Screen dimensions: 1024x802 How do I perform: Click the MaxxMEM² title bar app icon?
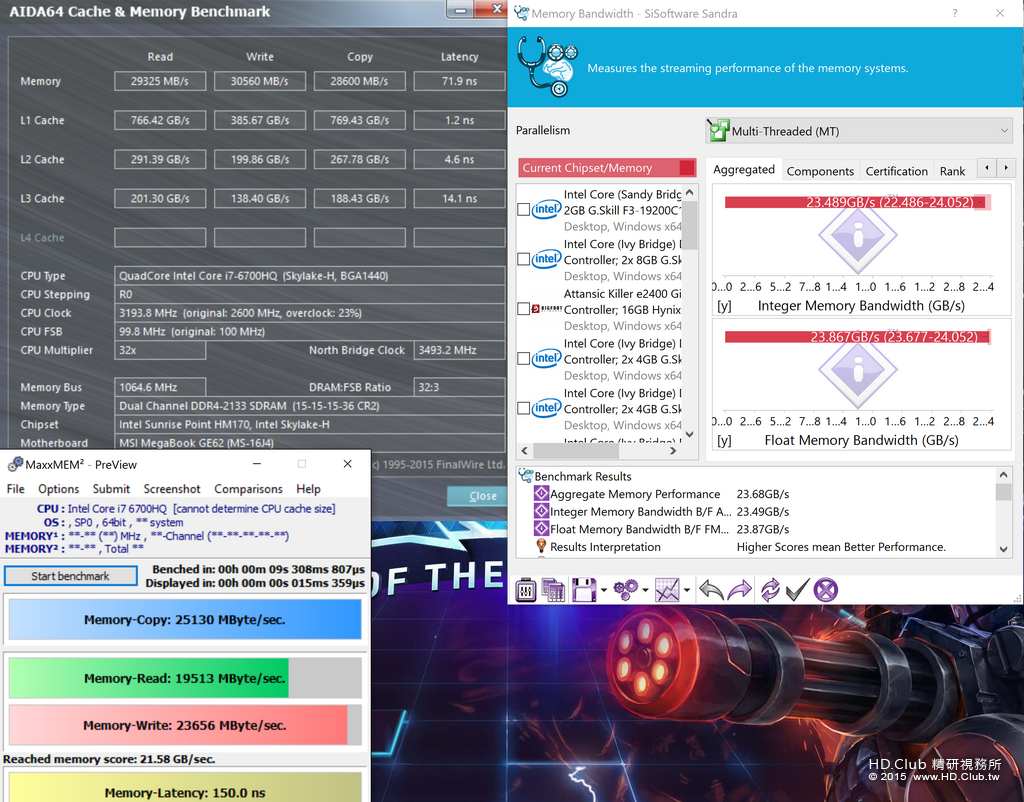coord(14,464)
